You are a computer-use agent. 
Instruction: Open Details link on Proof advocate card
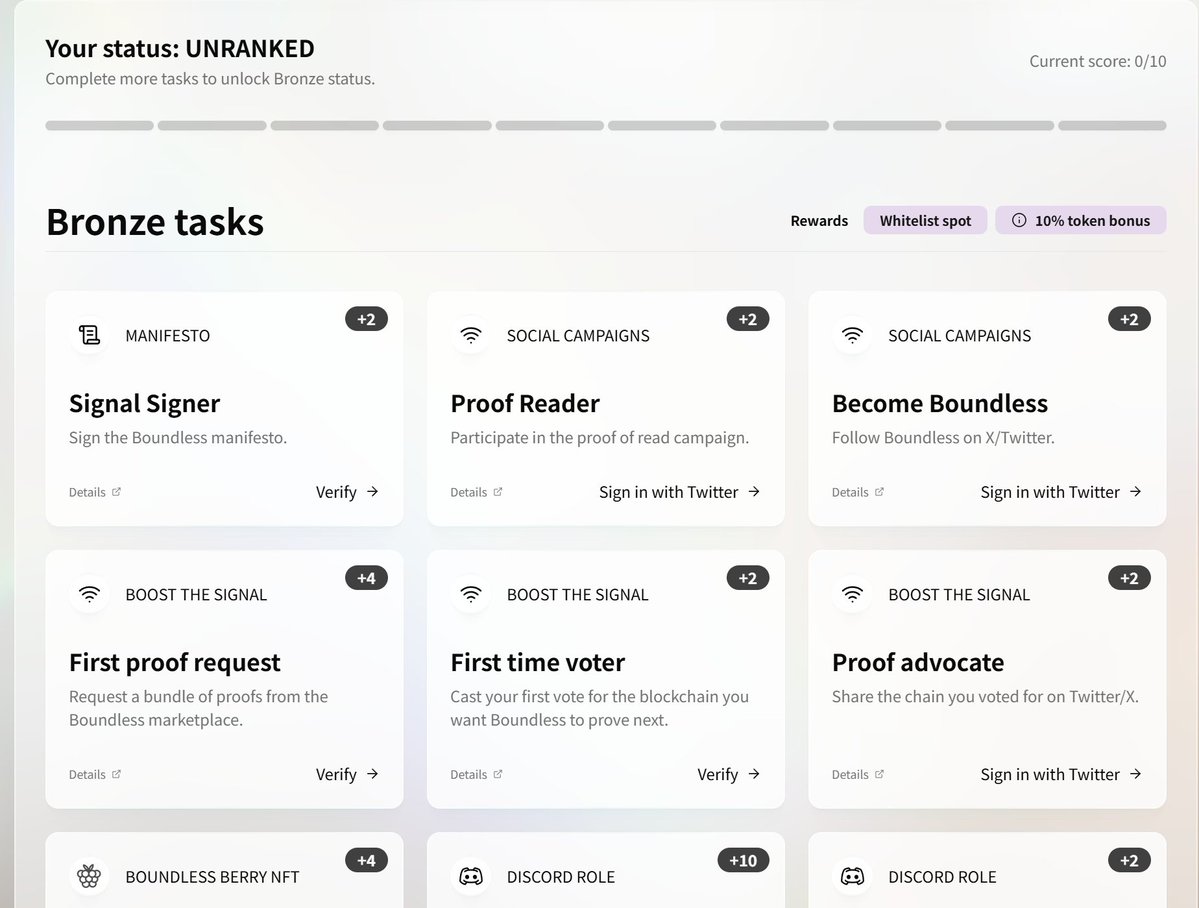tap(858, 774)
